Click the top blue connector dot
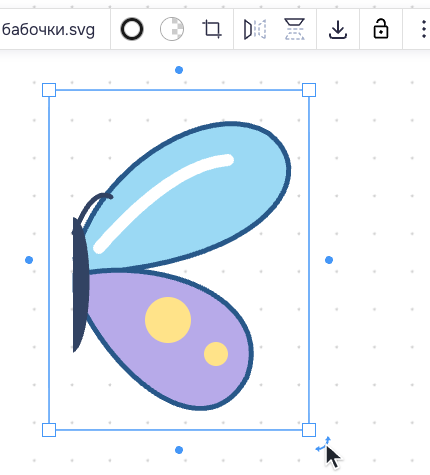 click(179, 70)
